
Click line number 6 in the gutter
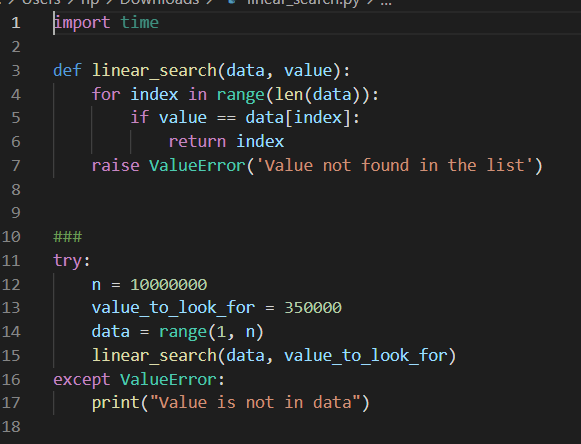[16, 142]
